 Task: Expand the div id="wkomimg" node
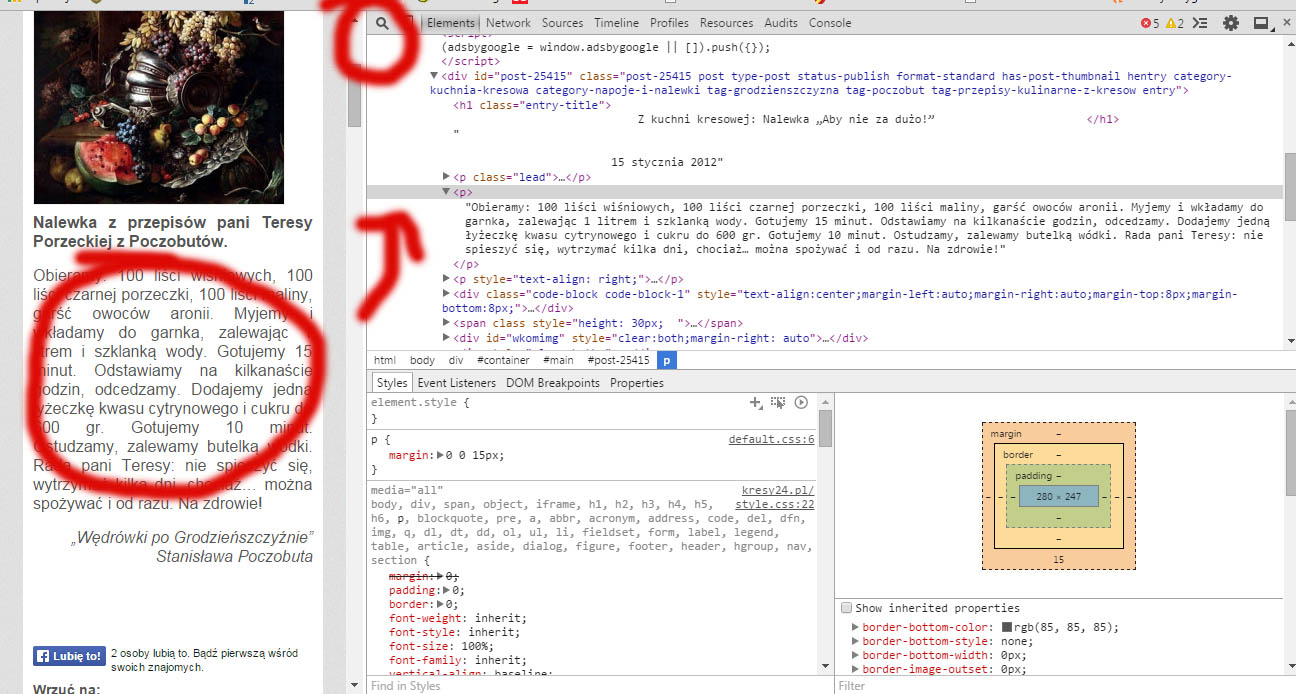pyautogui.click(x=447, y=338)
